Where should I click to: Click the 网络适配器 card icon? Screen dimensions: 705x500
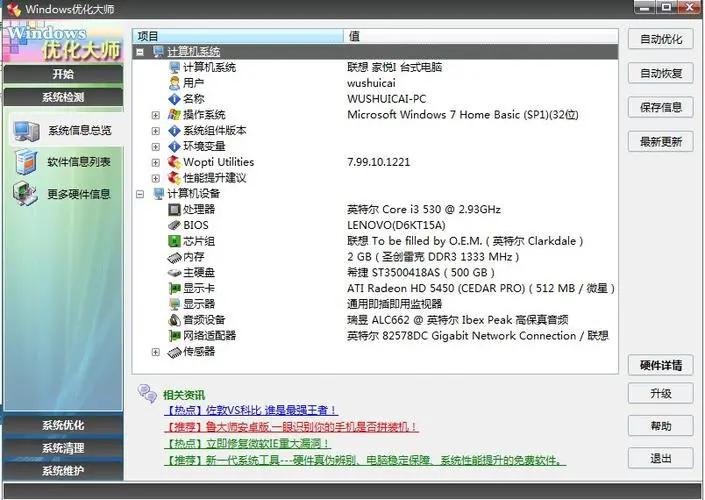pyautogui.click(x=174, y=336)
